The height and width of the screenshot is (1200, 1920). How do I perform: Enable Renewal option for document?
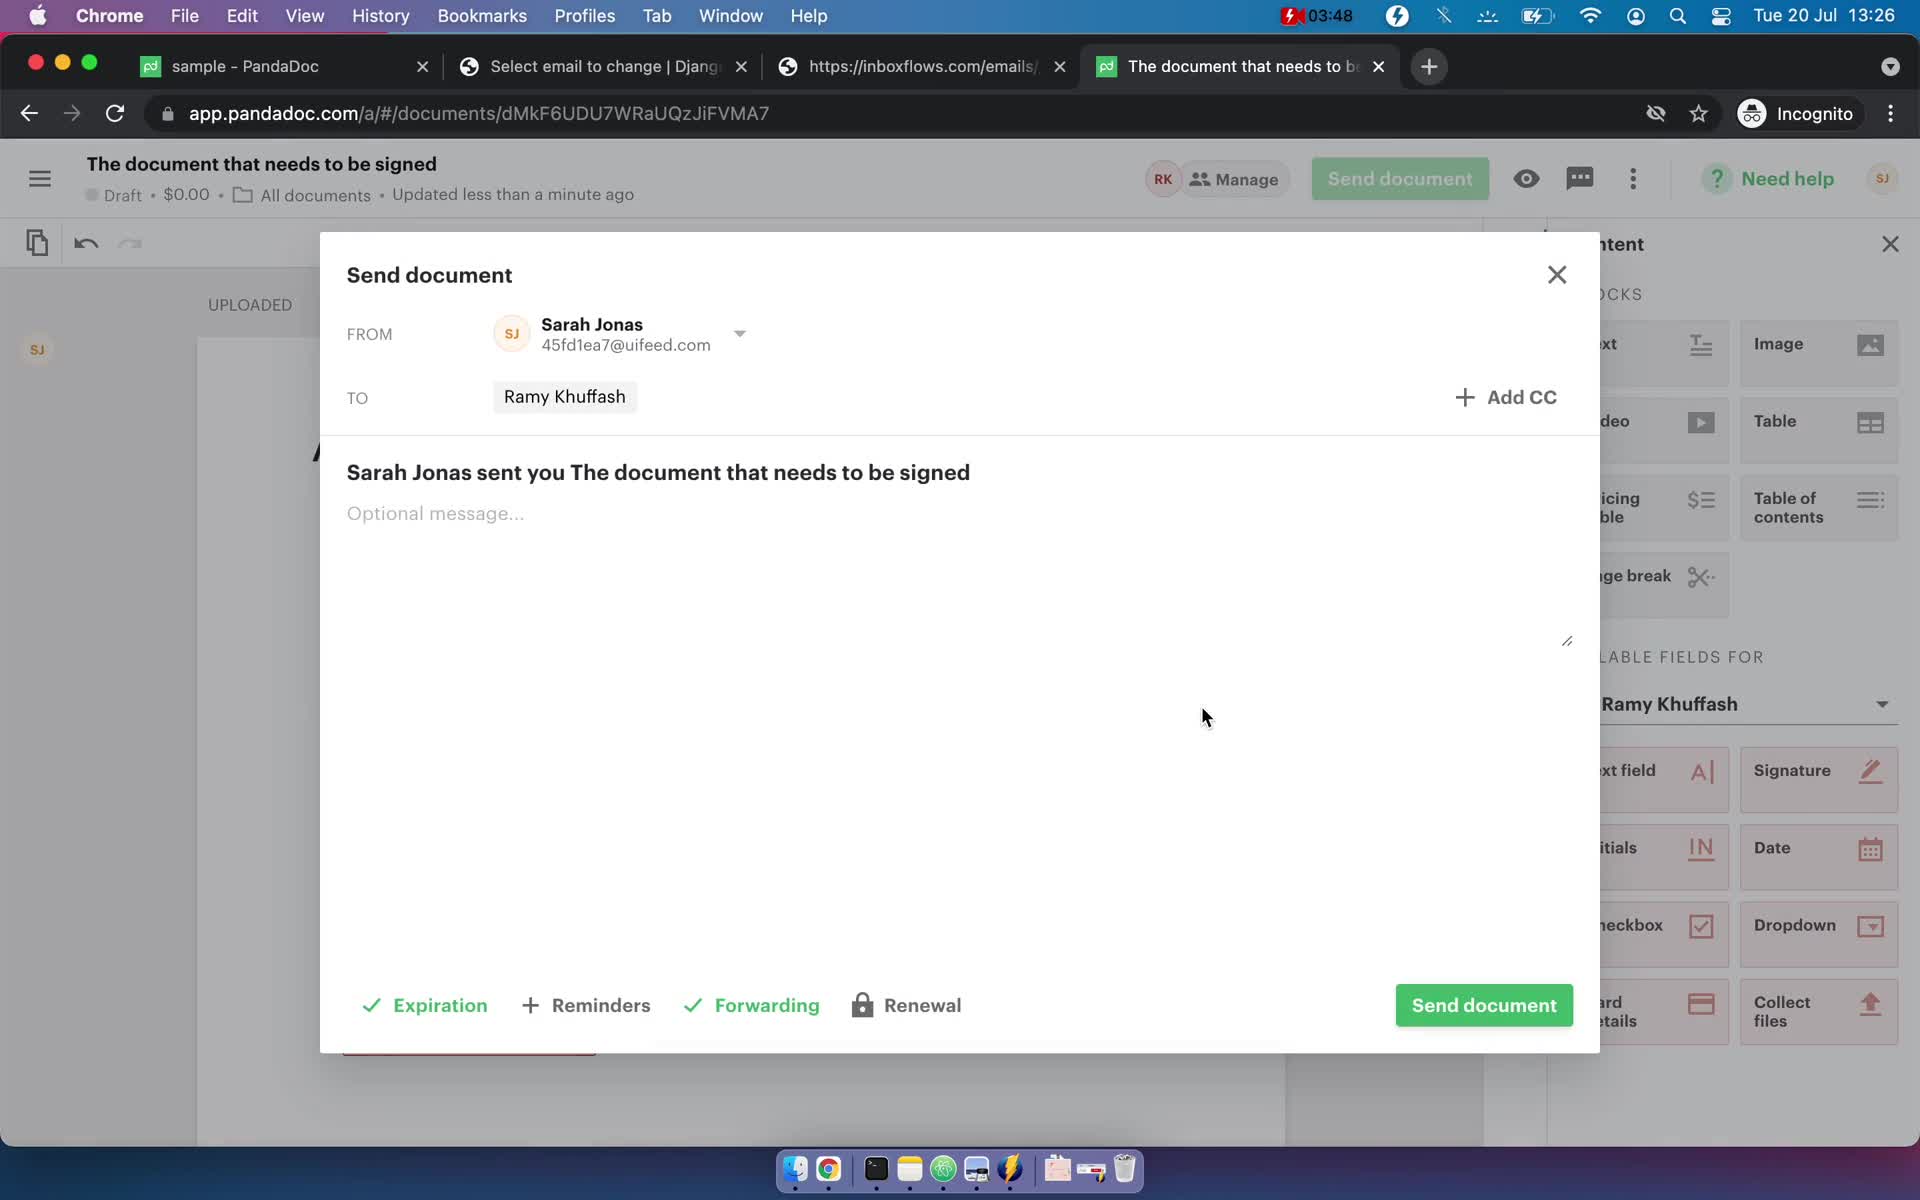pyautogui.click(x=905, y=1005)
